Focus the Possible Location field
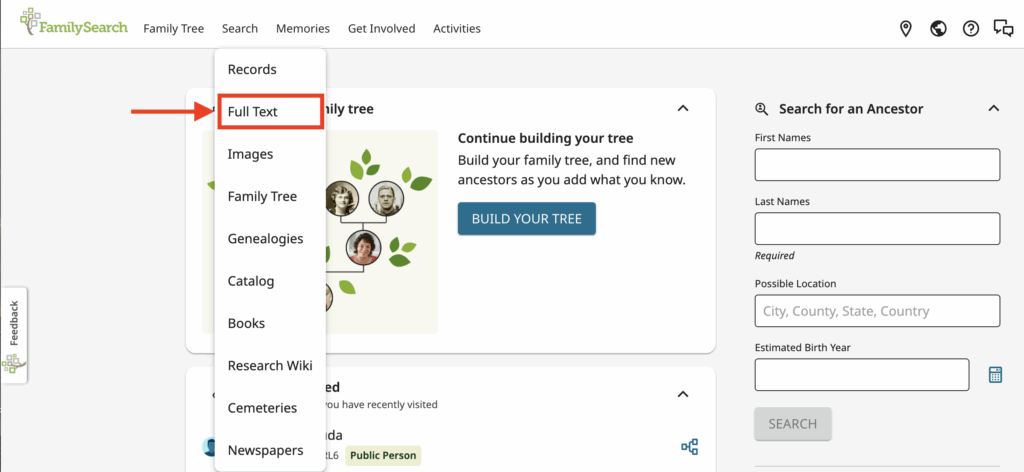The width and height of the screenshot is (1024, 472). click(877, 311)
